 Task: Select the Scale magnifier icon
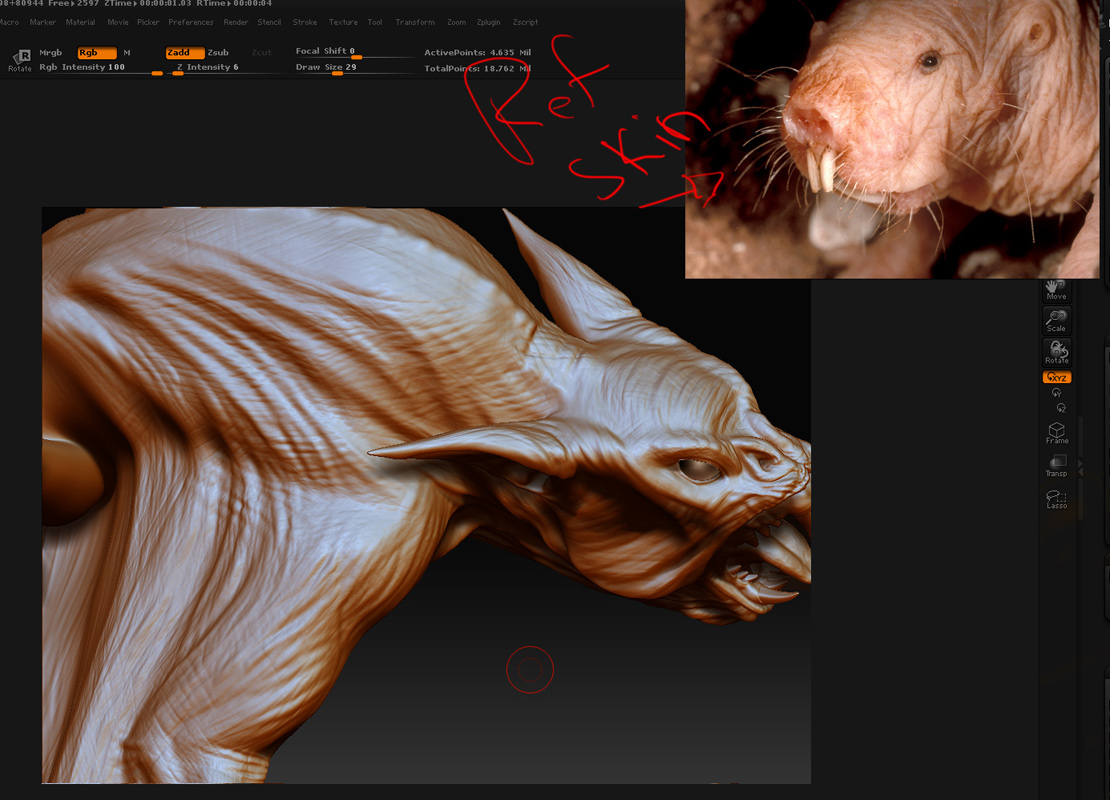[x=1056, y=321]
